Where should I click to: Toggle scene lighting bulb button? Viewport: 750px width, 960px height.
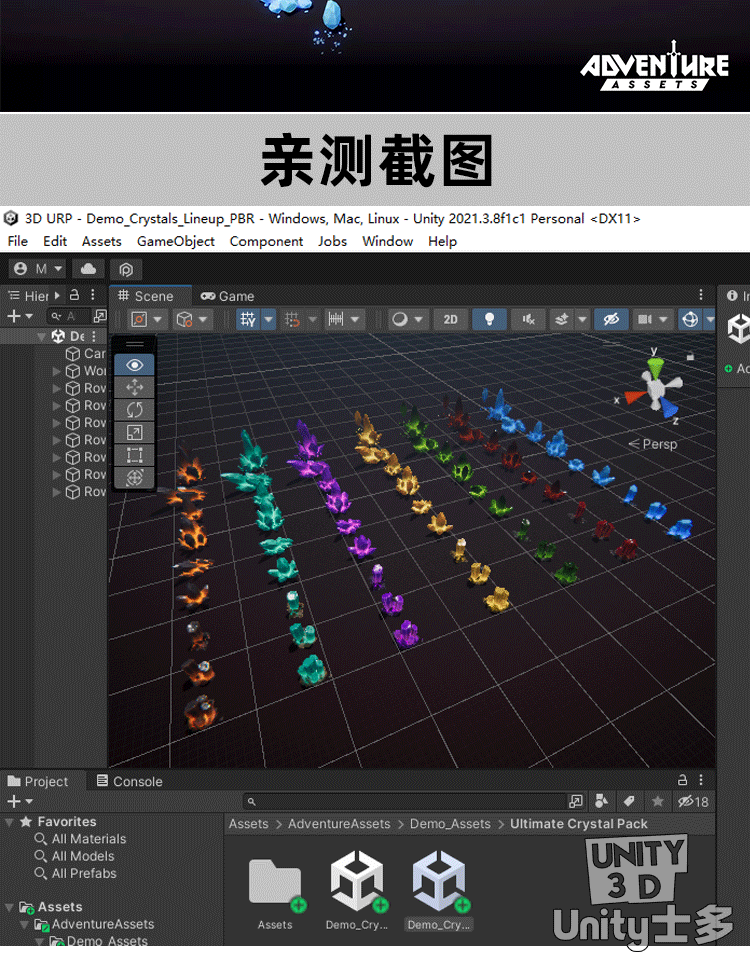pyautogui.click(x=489, y=319)
